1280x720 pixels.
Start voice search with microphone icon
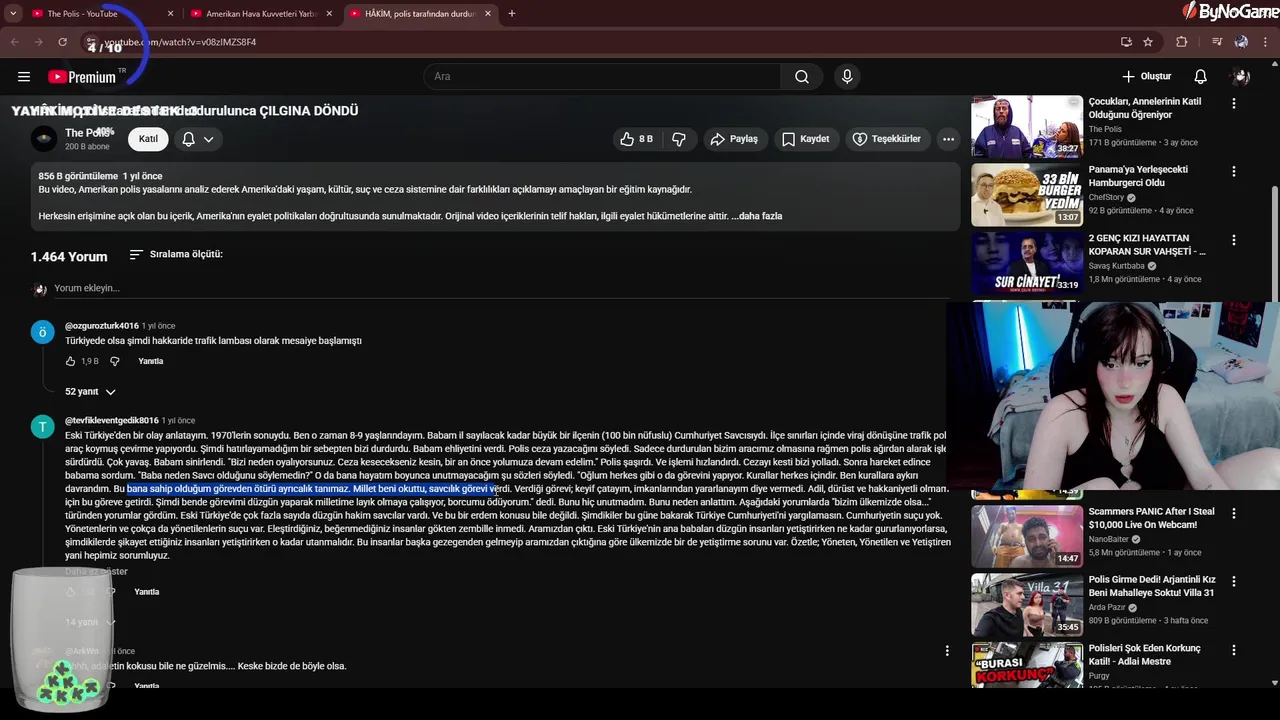(x=847, y=77)
